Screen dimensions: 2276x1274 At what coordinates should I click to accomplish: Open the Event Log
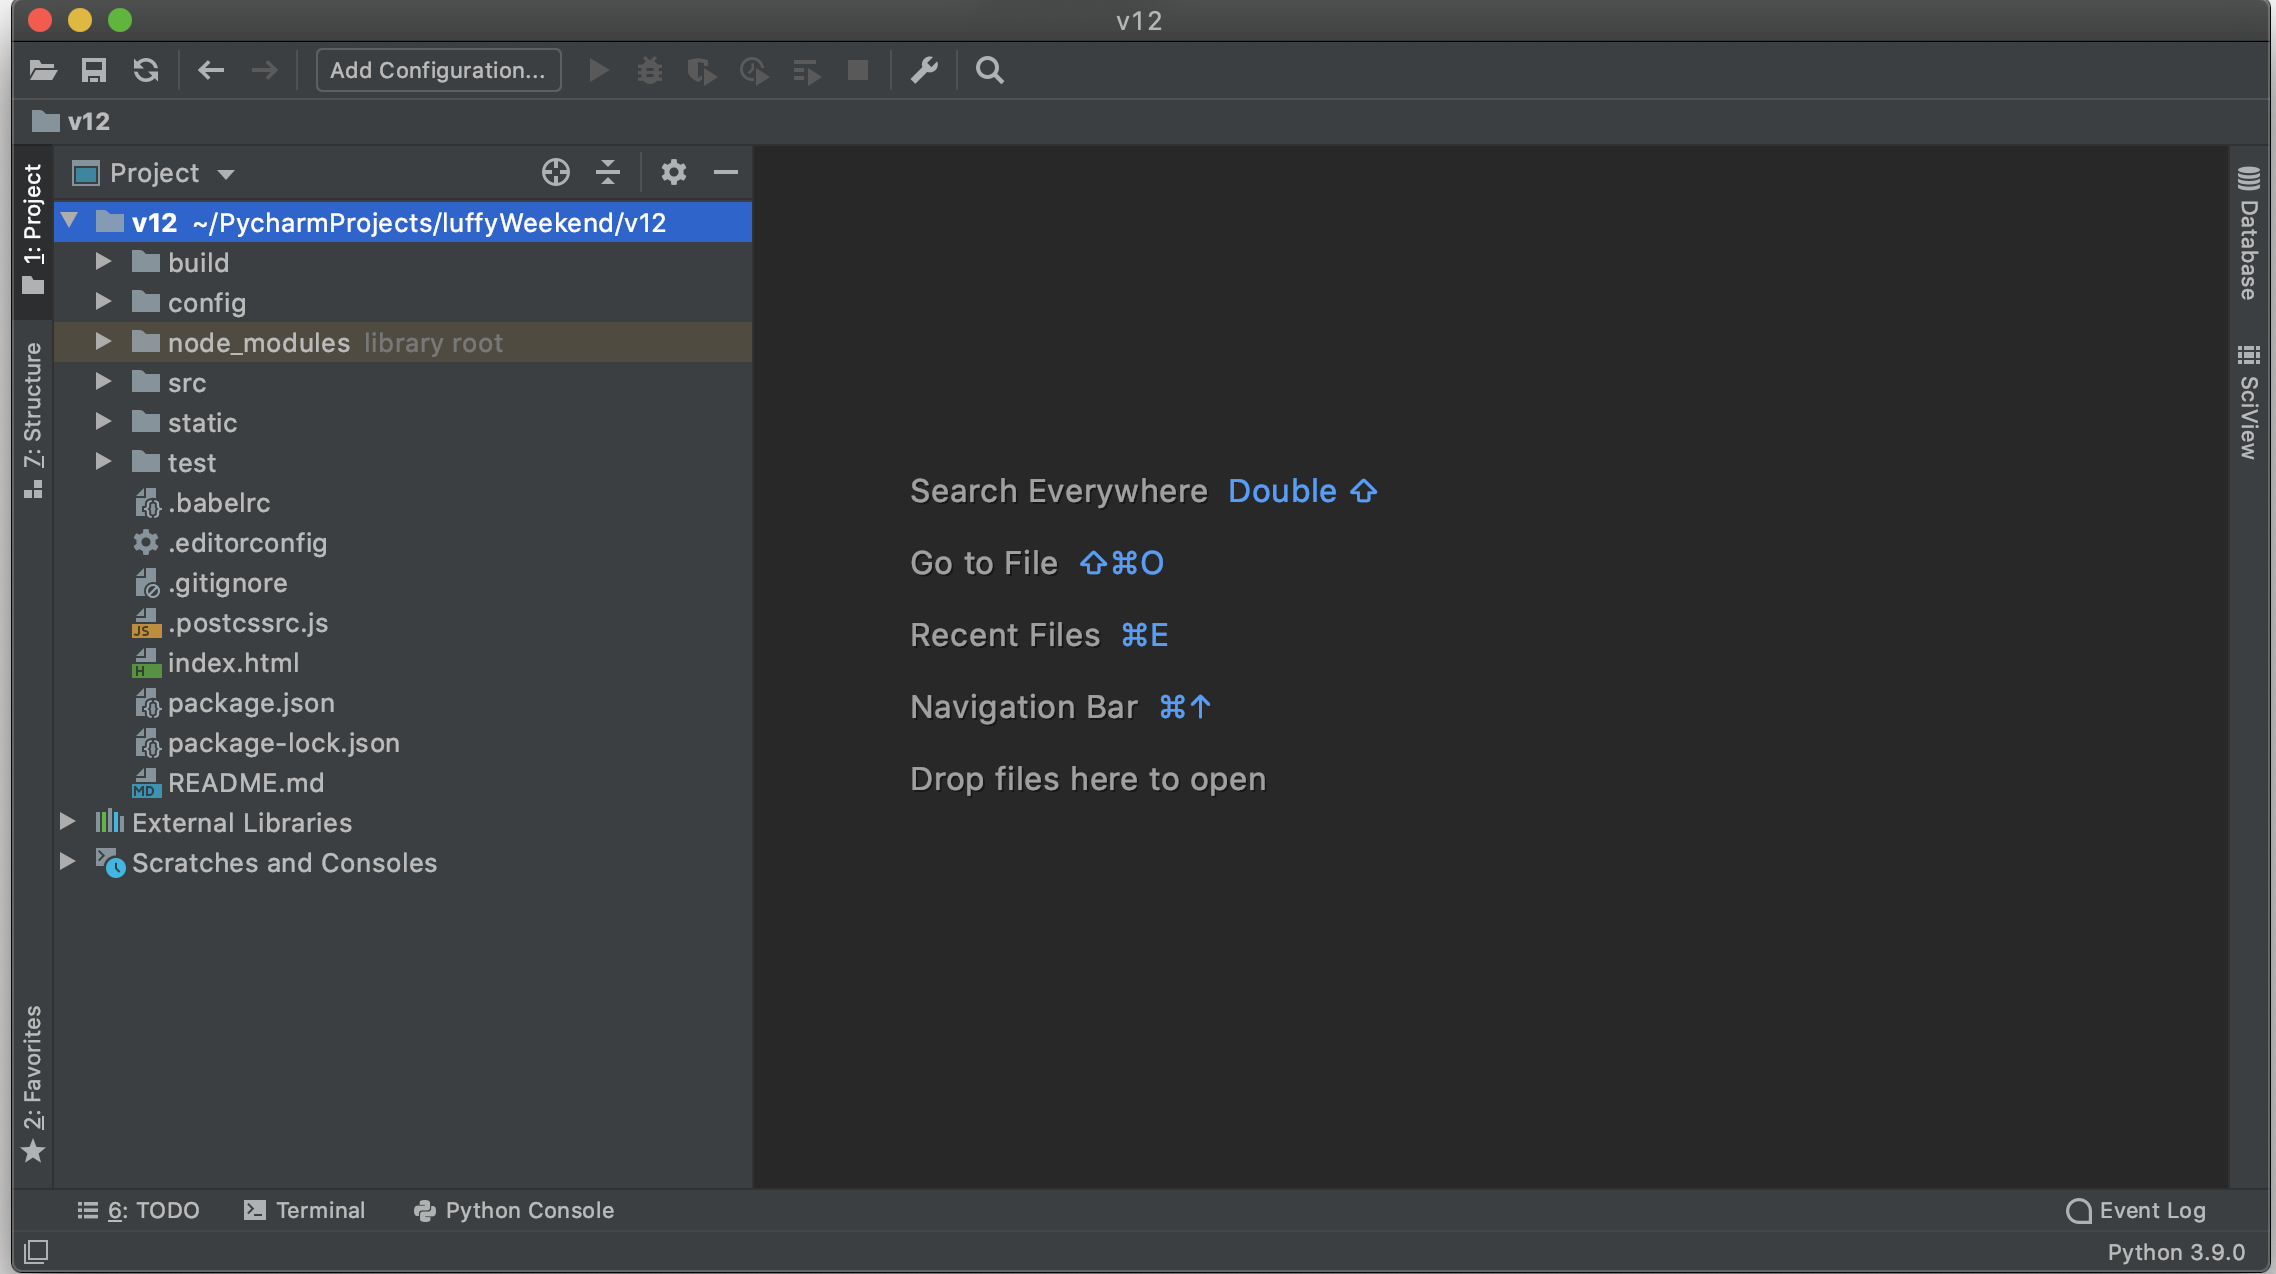pos(2136,1210)
